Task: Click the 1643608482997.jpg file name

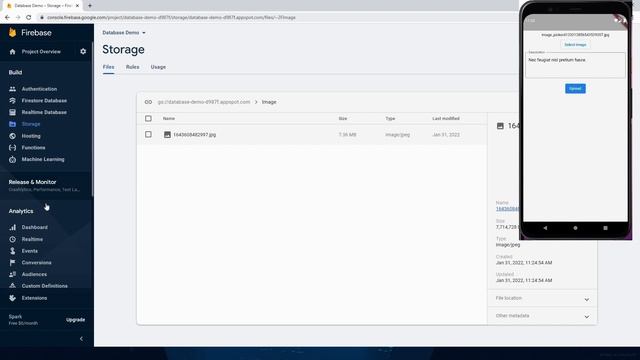Action: coord(195,134)
